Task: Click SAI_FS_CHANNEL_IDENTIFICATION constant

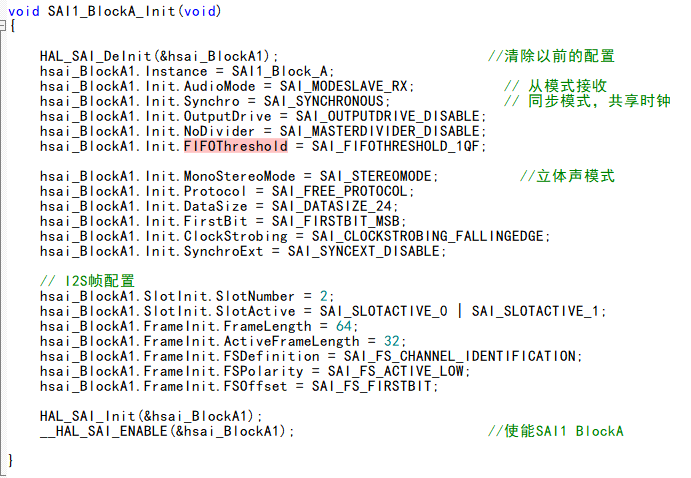Action: 460,356
